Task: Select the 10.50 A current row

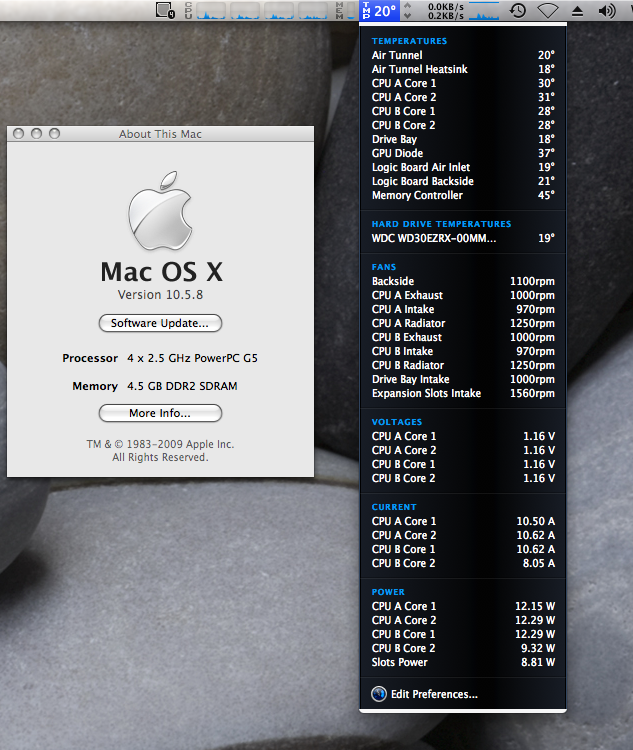Action: tap(463, 521)
